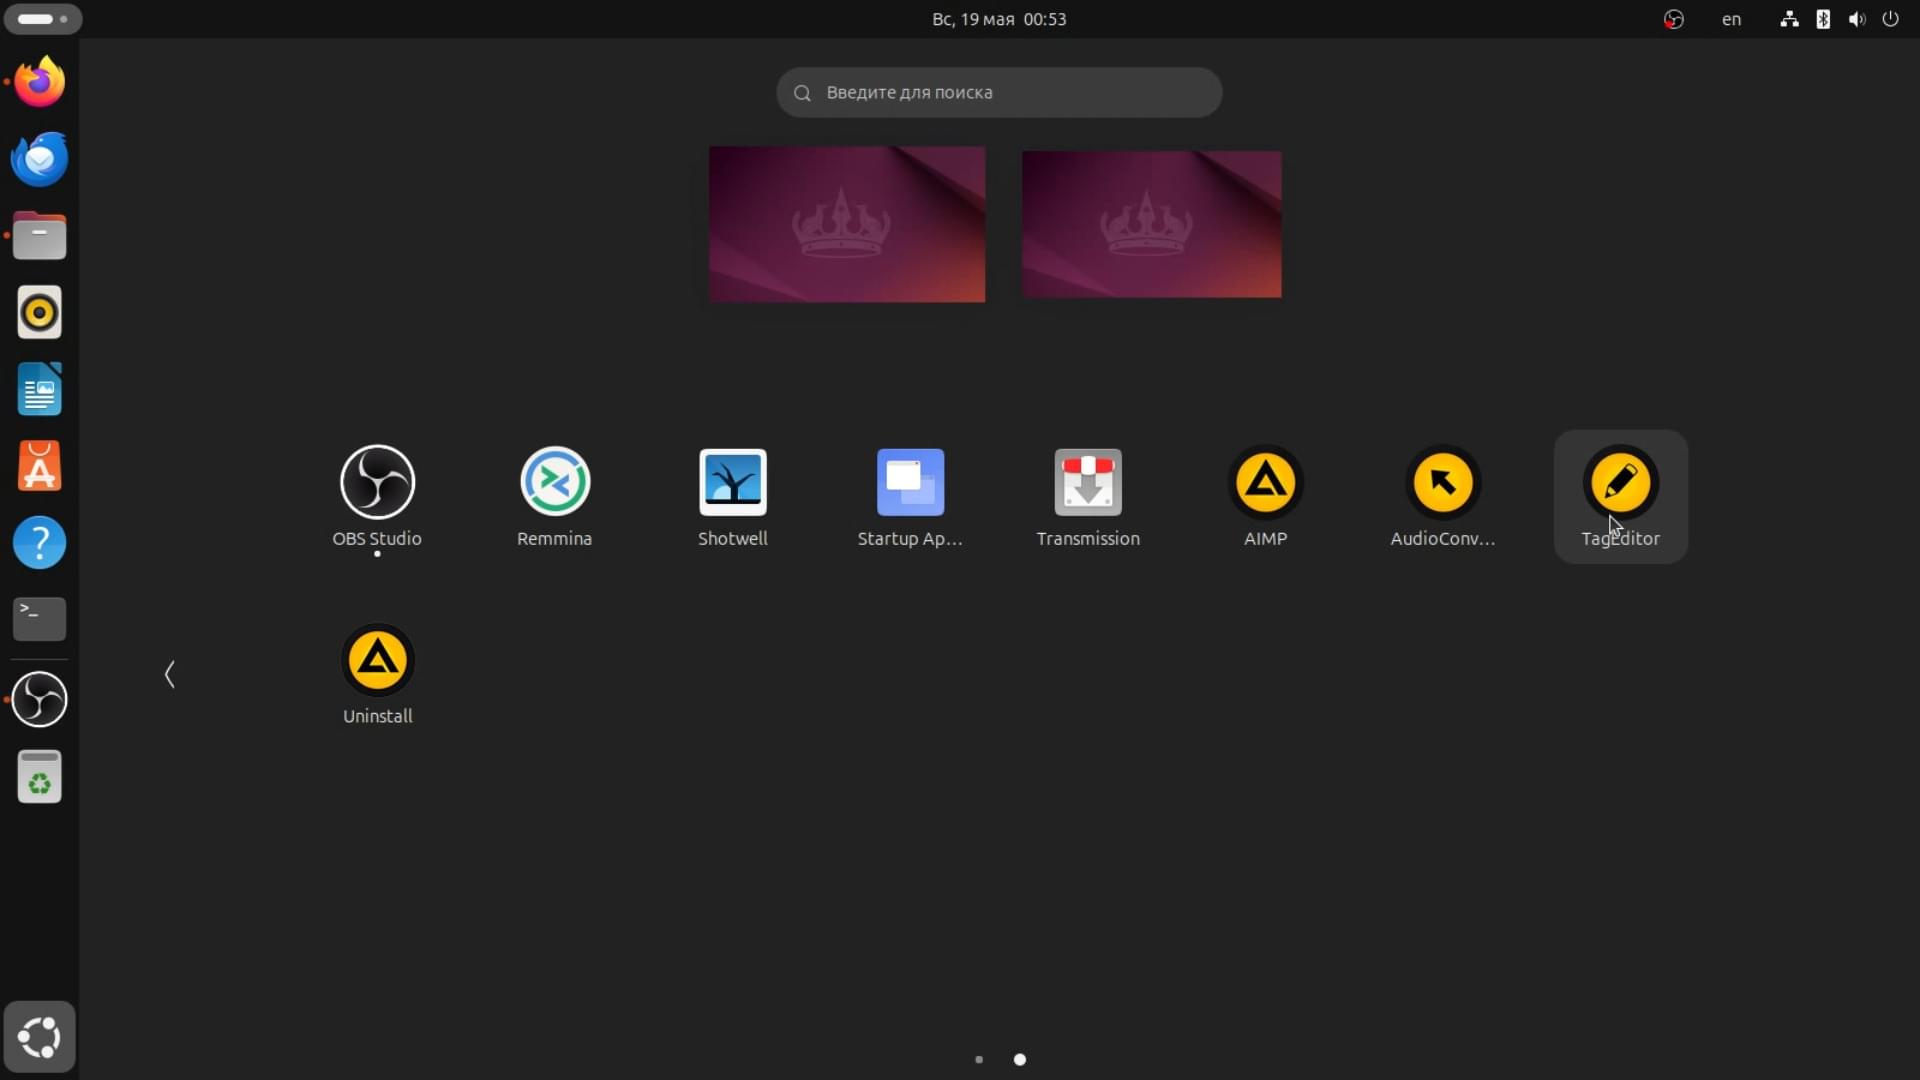Open Firefox from the dock
This screenshot has width=1920, height=1080.
click(x=40, y=82)
